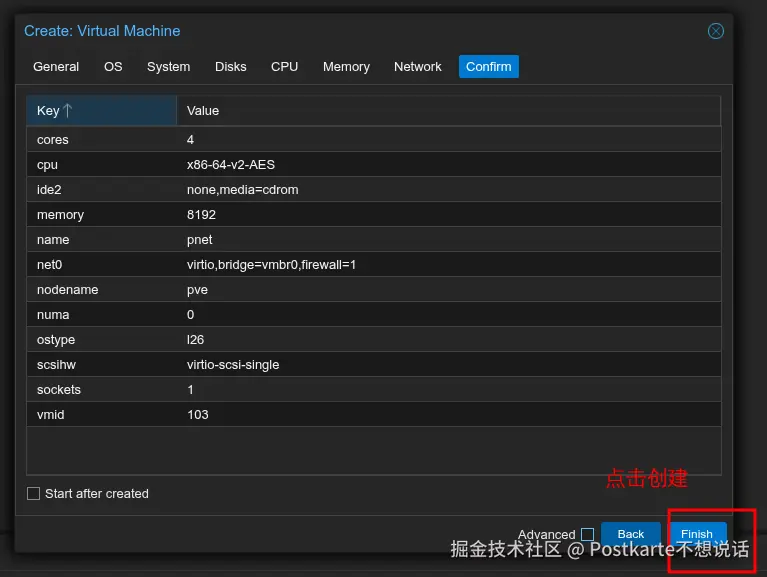Click the Back button
Viewport: 767px width, 577px height.
pyautogui.click(x=631, y=534)
